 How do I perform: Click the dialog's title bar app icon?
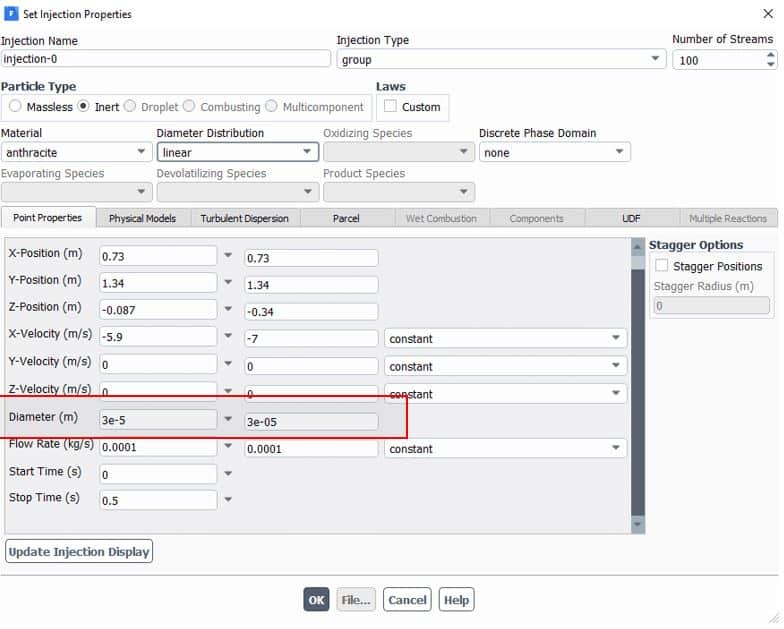point(11,14)
